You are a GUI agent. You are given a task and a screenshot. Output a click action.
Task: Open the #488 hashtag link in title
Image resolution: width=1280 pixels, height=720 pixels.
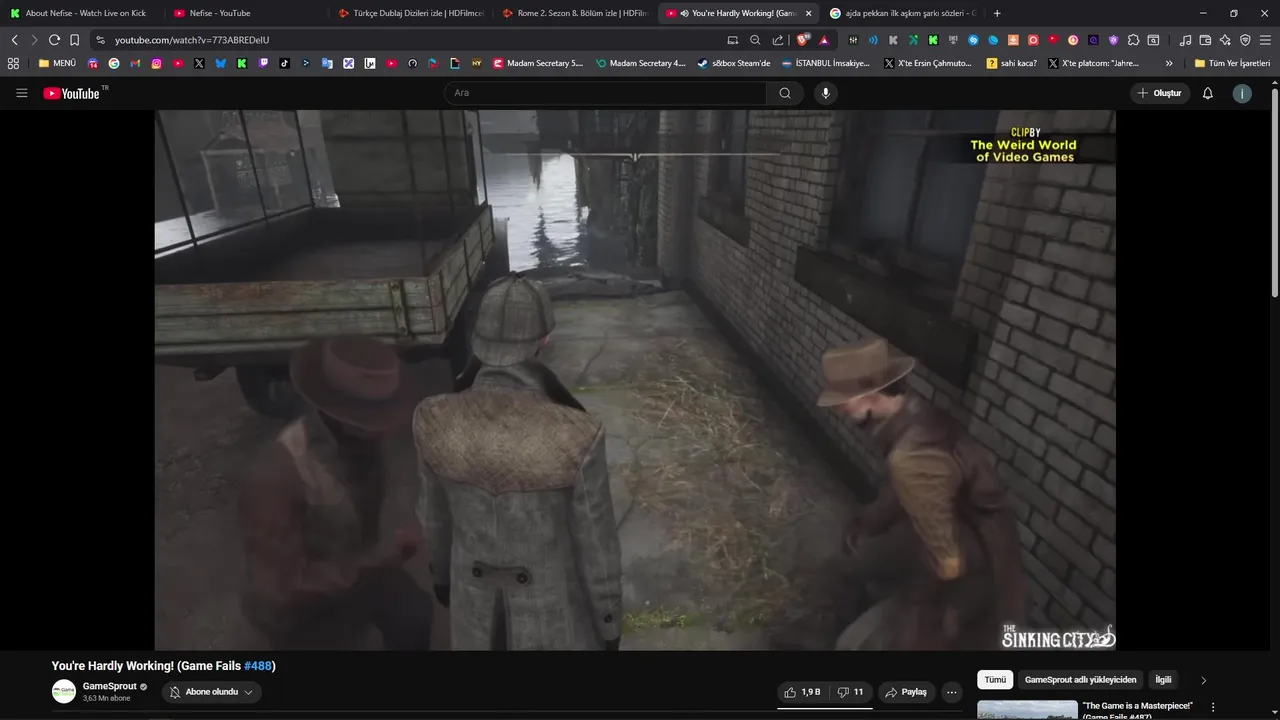(257, 666)
